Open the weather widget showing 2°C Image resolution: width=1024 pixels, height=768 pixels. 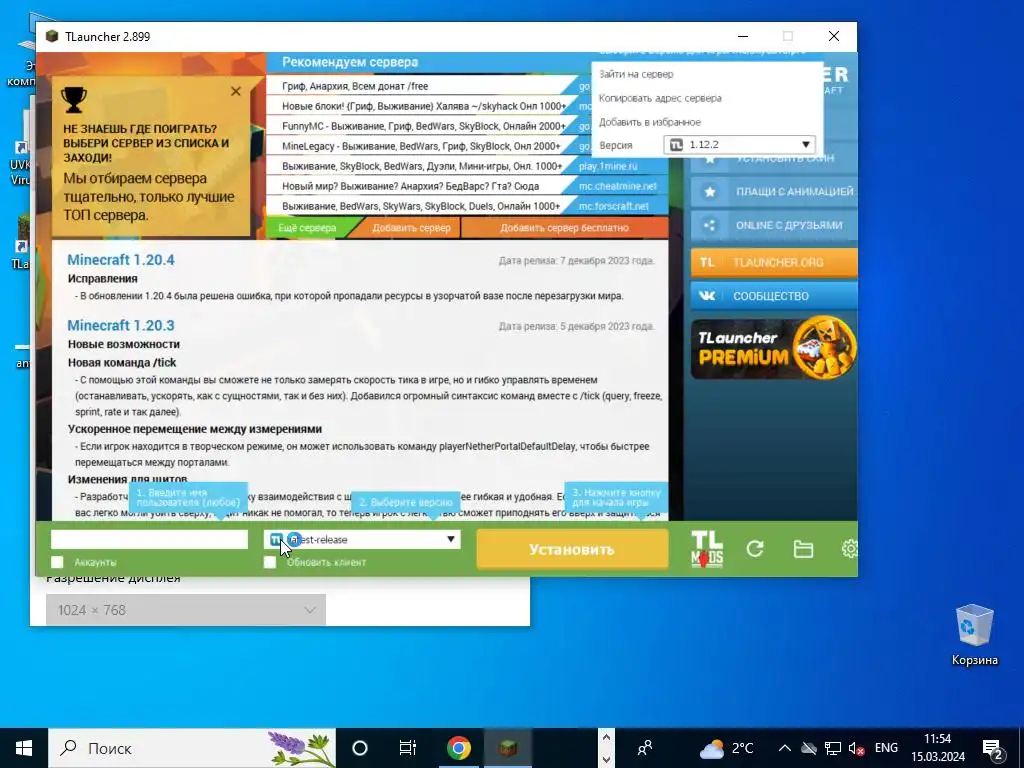tap(726, 748)
